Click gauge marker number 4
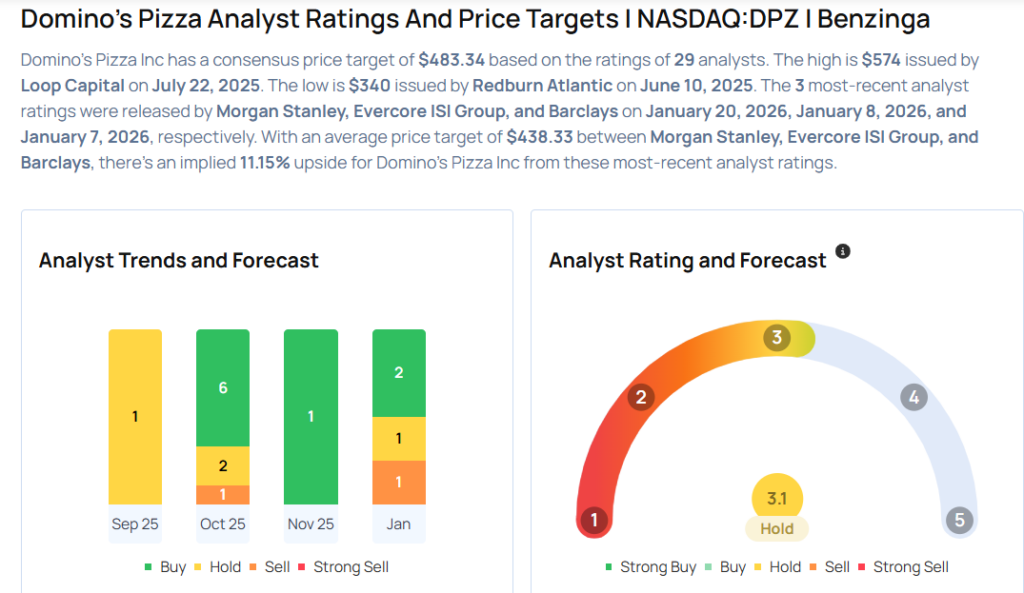 912,397
